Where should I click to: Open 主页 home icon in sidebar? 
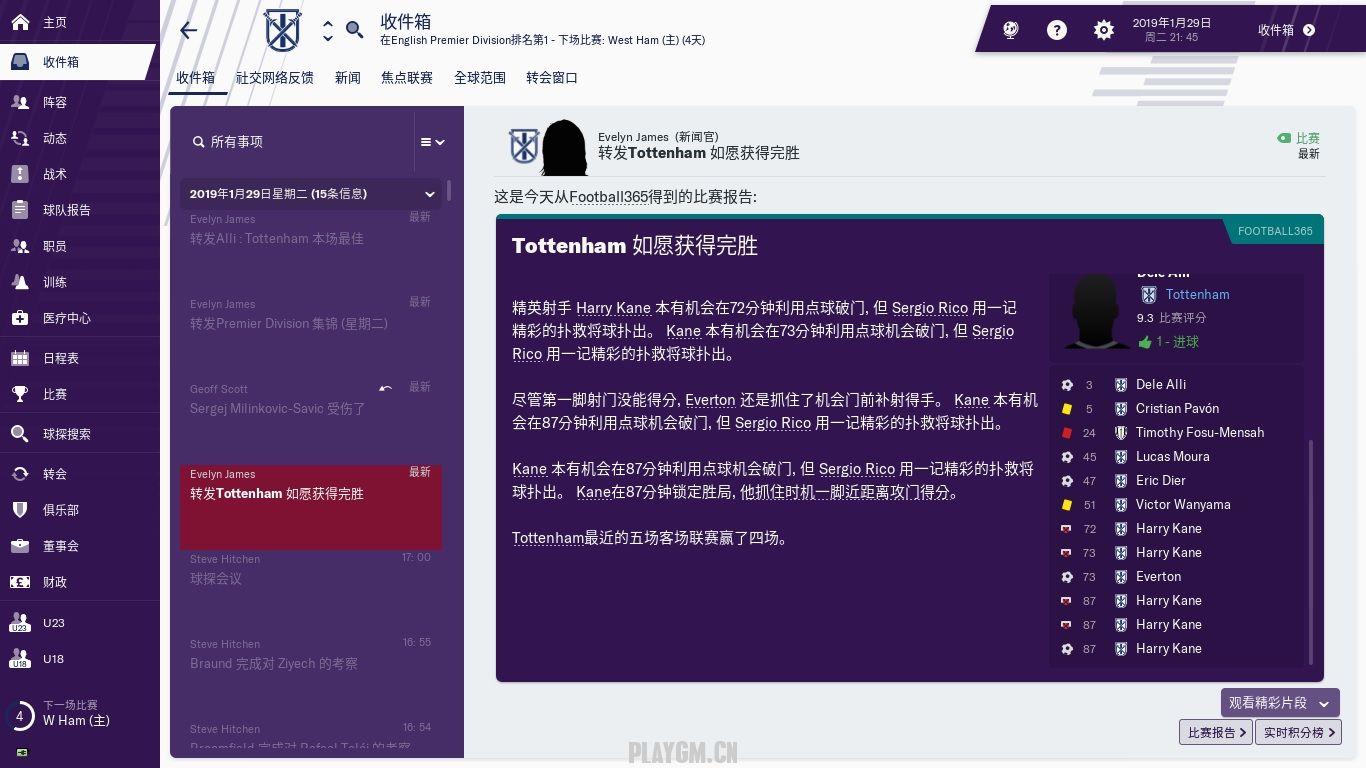click(20, 22)
